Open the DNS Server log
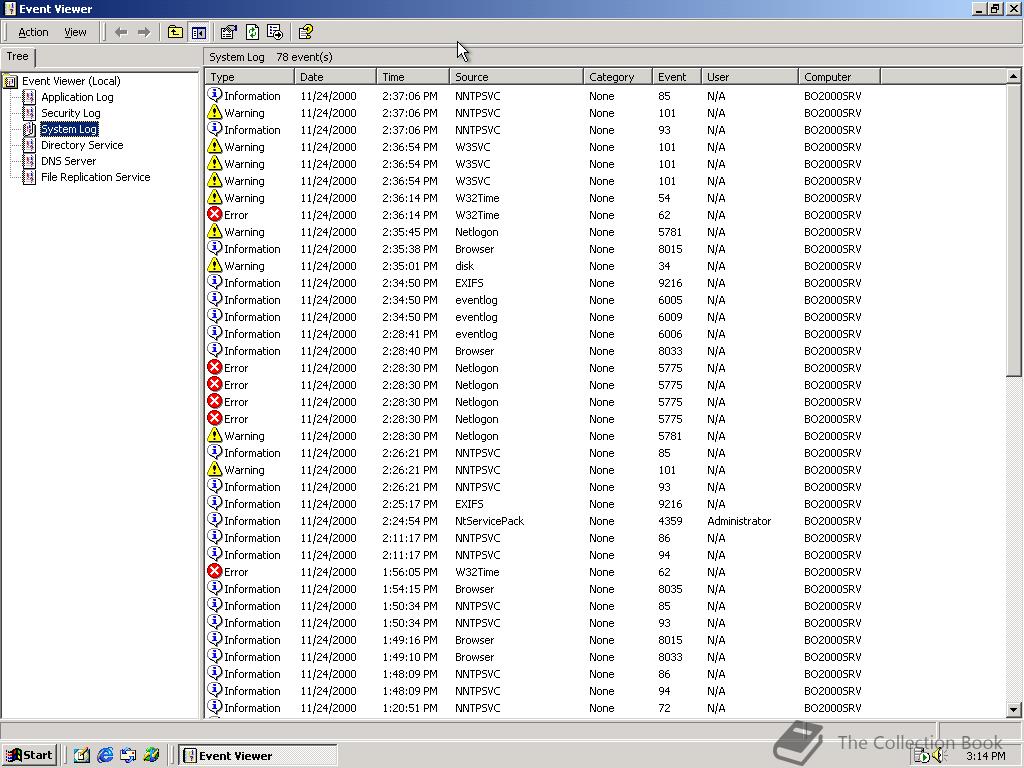 pos(68,161)
